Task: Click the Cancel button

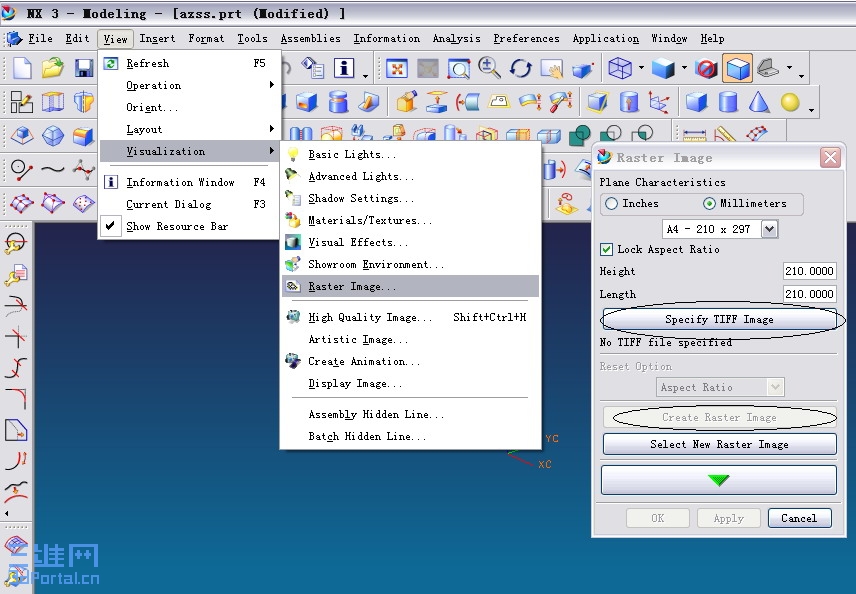Action: (799, 518)
